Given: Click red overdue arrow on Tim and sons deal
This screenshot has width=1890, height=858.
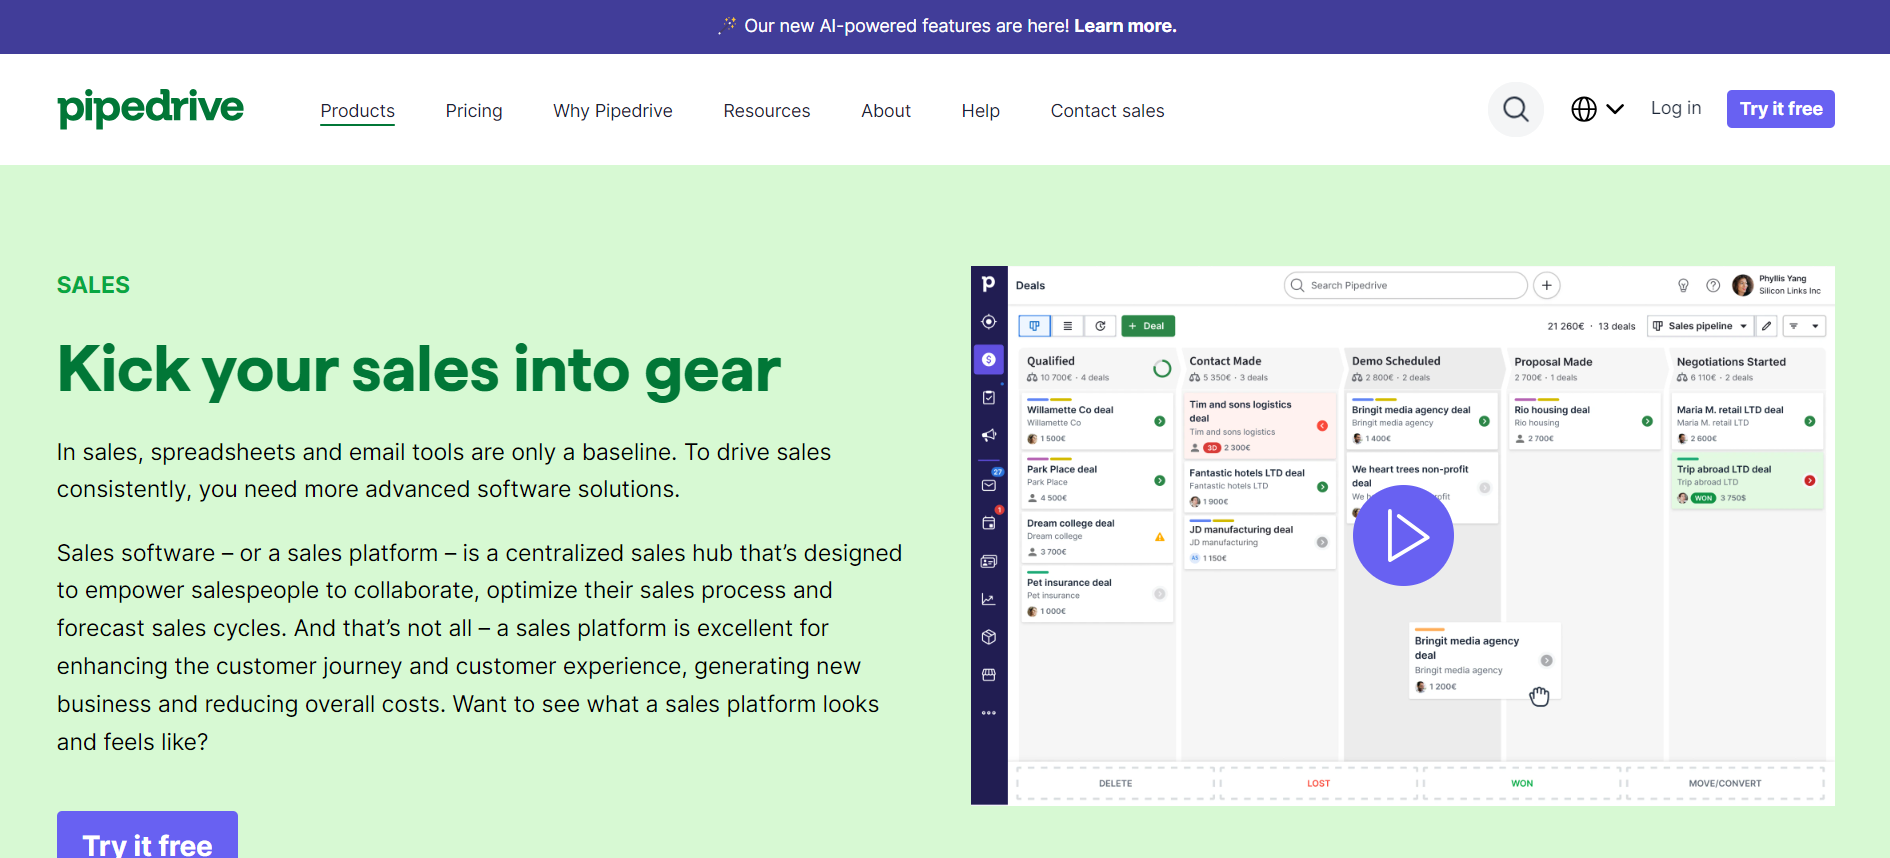Looking at the screenshot, I should coord(1322,425).
